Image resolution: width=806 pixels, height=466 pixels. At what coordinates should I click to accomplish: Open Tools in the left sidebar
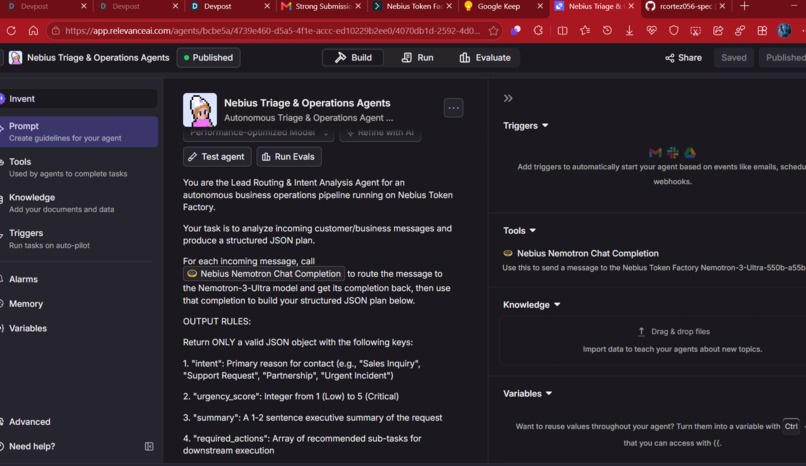[78, 167]
